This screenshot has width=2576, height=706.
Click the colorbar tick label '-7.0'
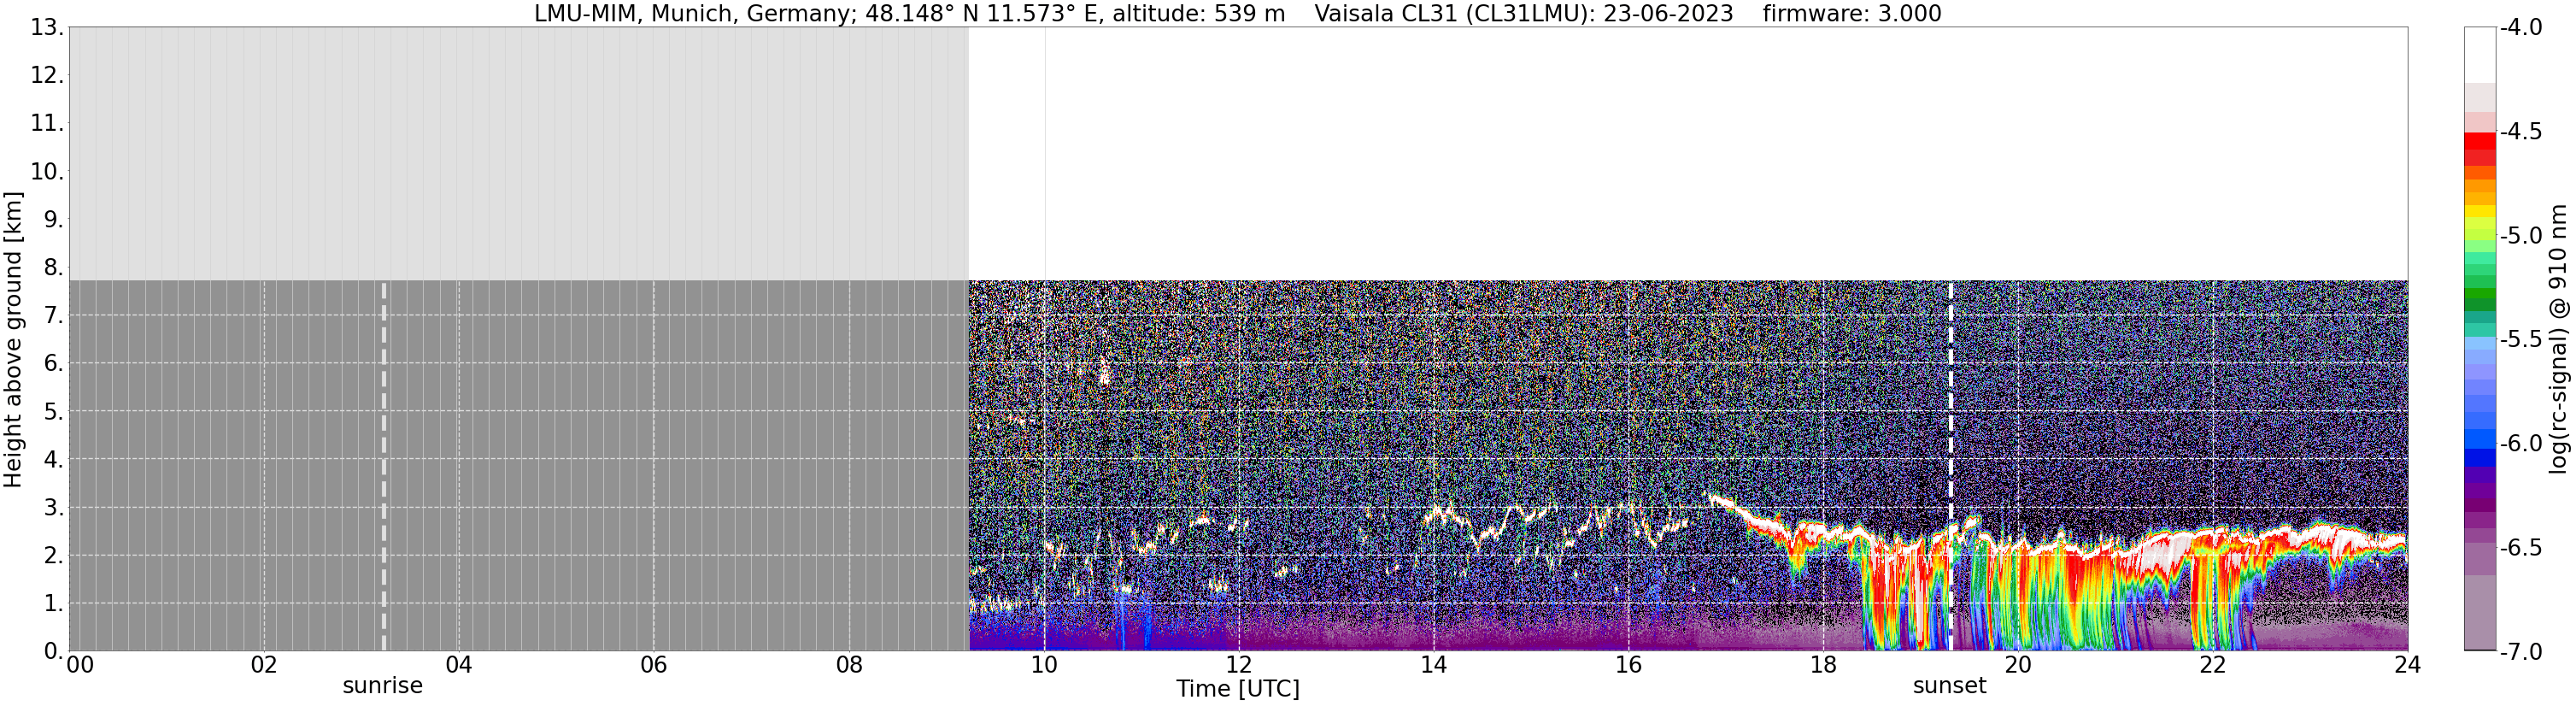[2521, 652]
